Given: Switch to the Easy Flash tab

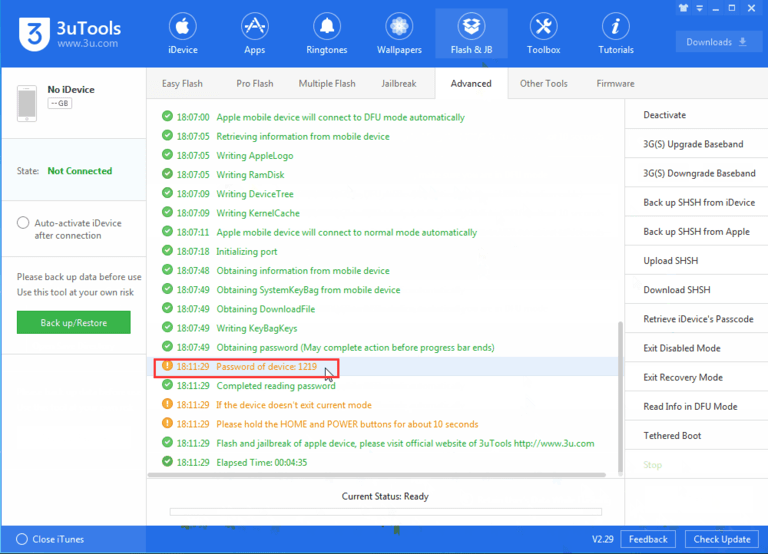Looking at the screenshot, I should 182,84.
